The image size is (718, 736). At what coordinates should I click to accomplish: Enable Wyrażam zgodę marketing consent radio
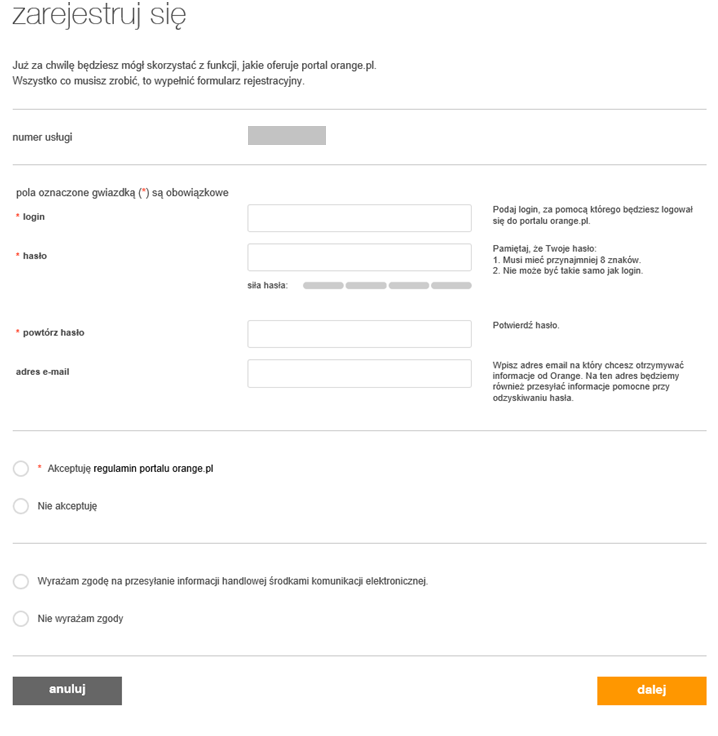pos(21,581)
